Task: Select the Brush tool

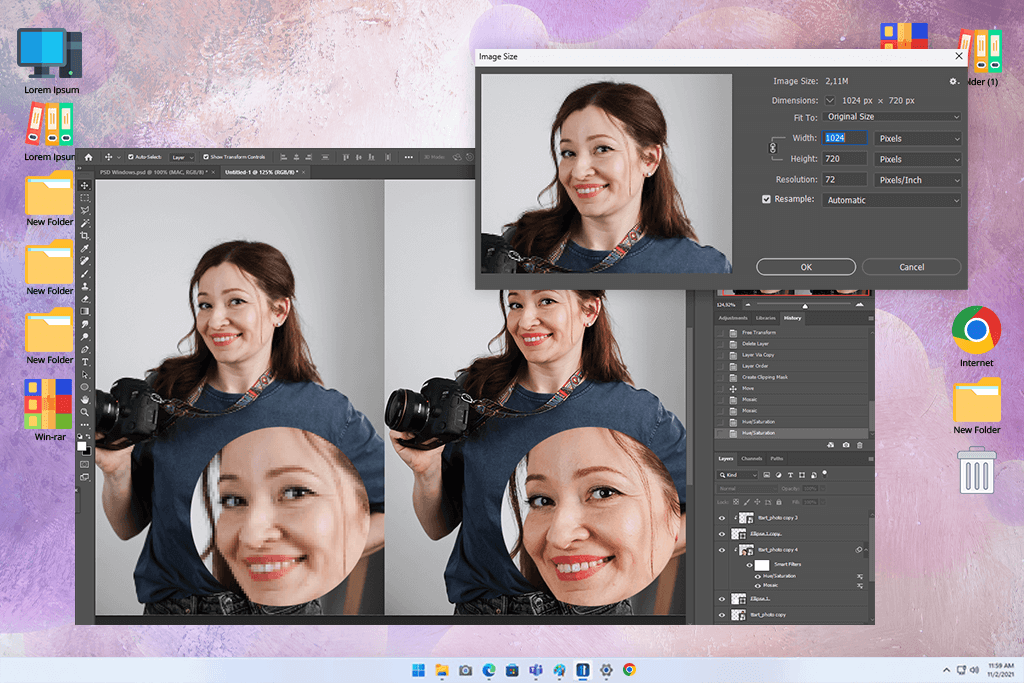Action: pos(84,274)
